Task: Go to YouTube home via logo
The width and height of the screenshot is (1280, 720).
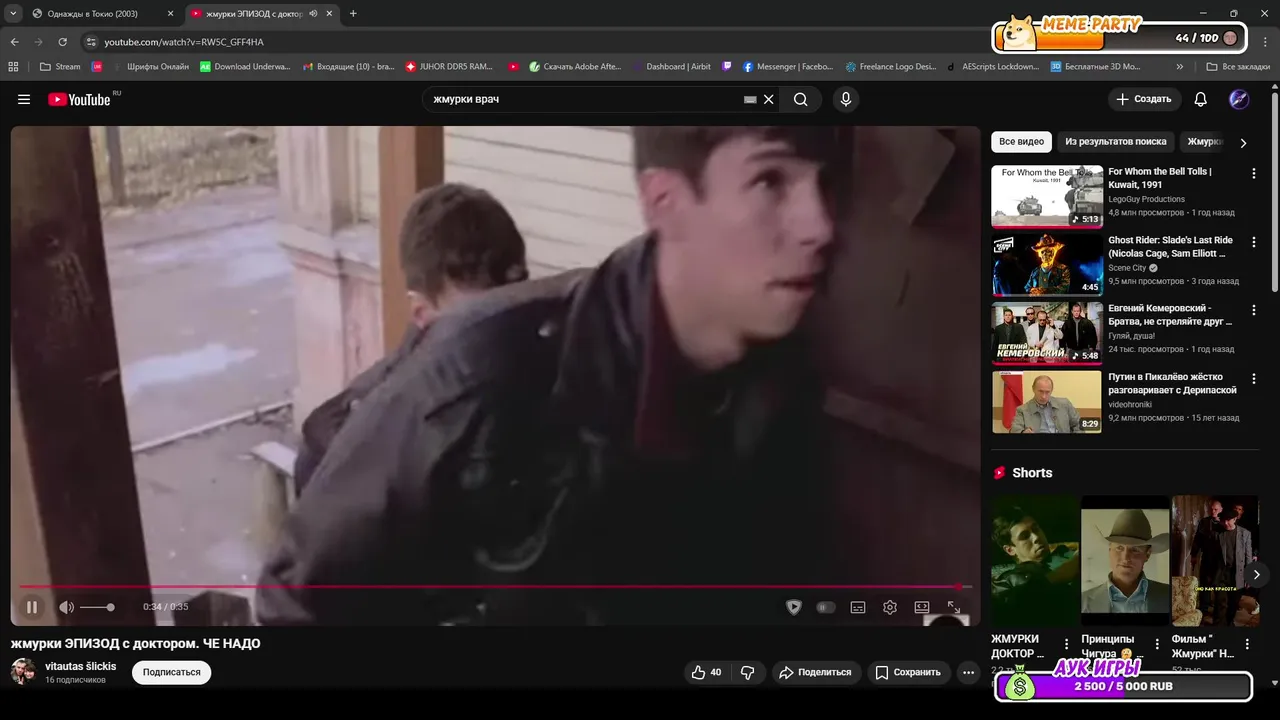Action: tap(79, 99)
